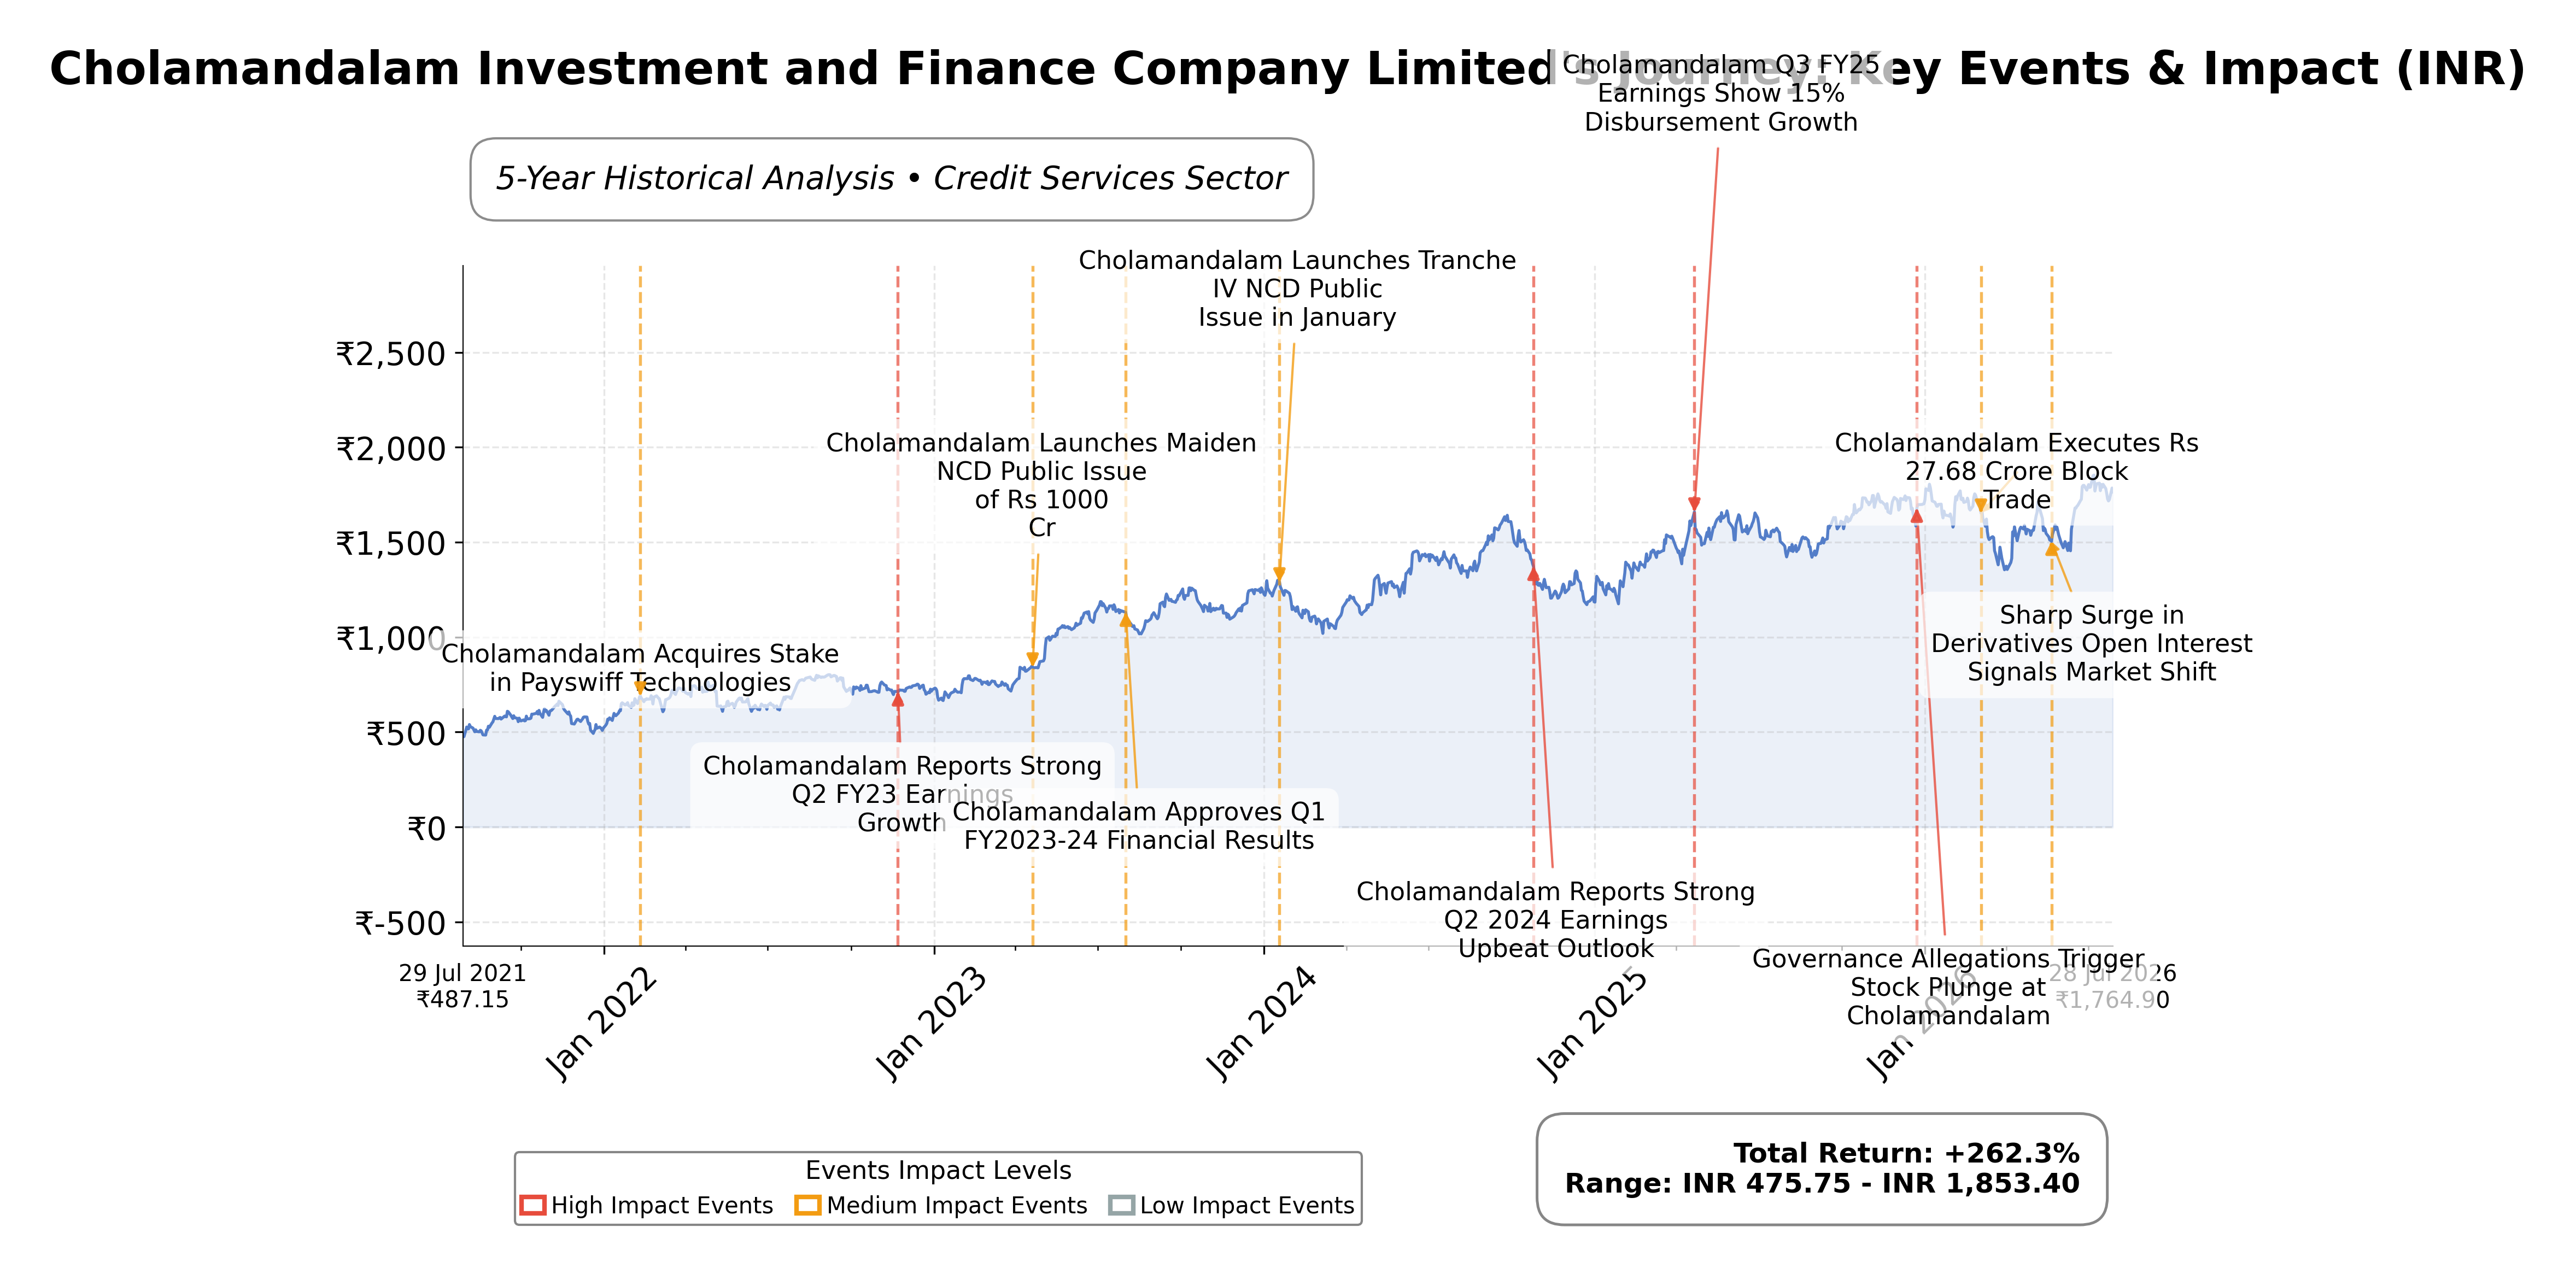
Task: Click the 'Reports Strong Q2 2024 Earnings' annotation
Action: 1555,920
